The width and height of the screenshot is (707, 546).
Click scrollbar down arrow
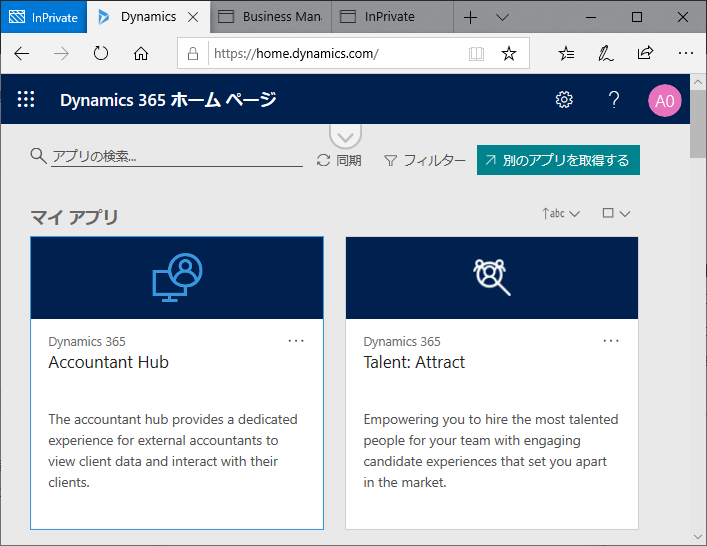(x=698, y=537)
